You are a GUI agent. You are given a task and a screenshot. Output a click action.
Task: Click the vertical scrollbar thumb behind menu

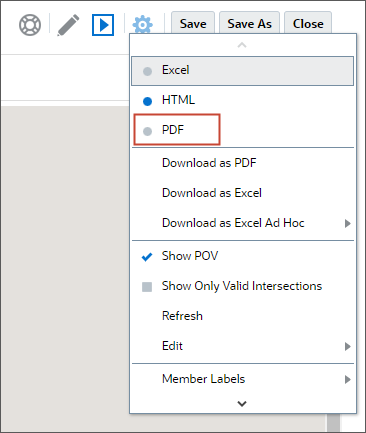333,423
